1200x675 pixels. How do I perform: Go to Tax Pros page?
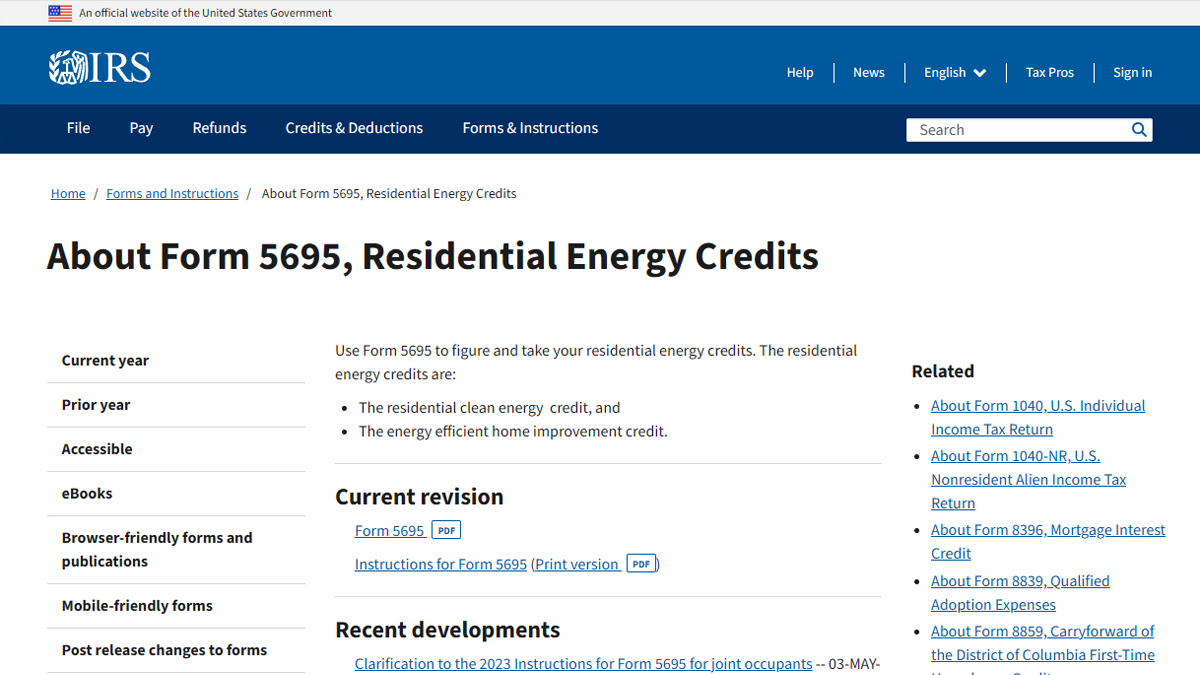pos(1050,72)
